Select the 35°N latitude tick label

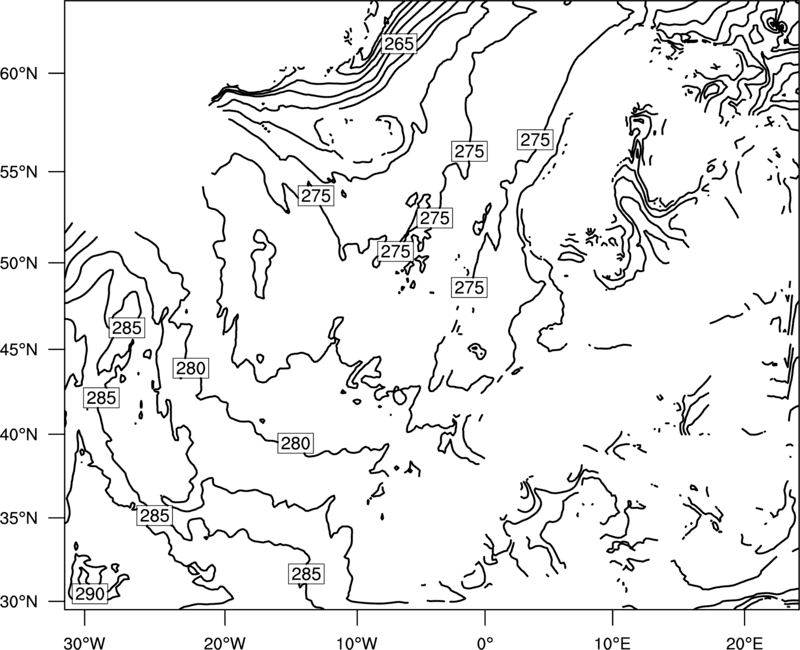[x=19, y=518]
